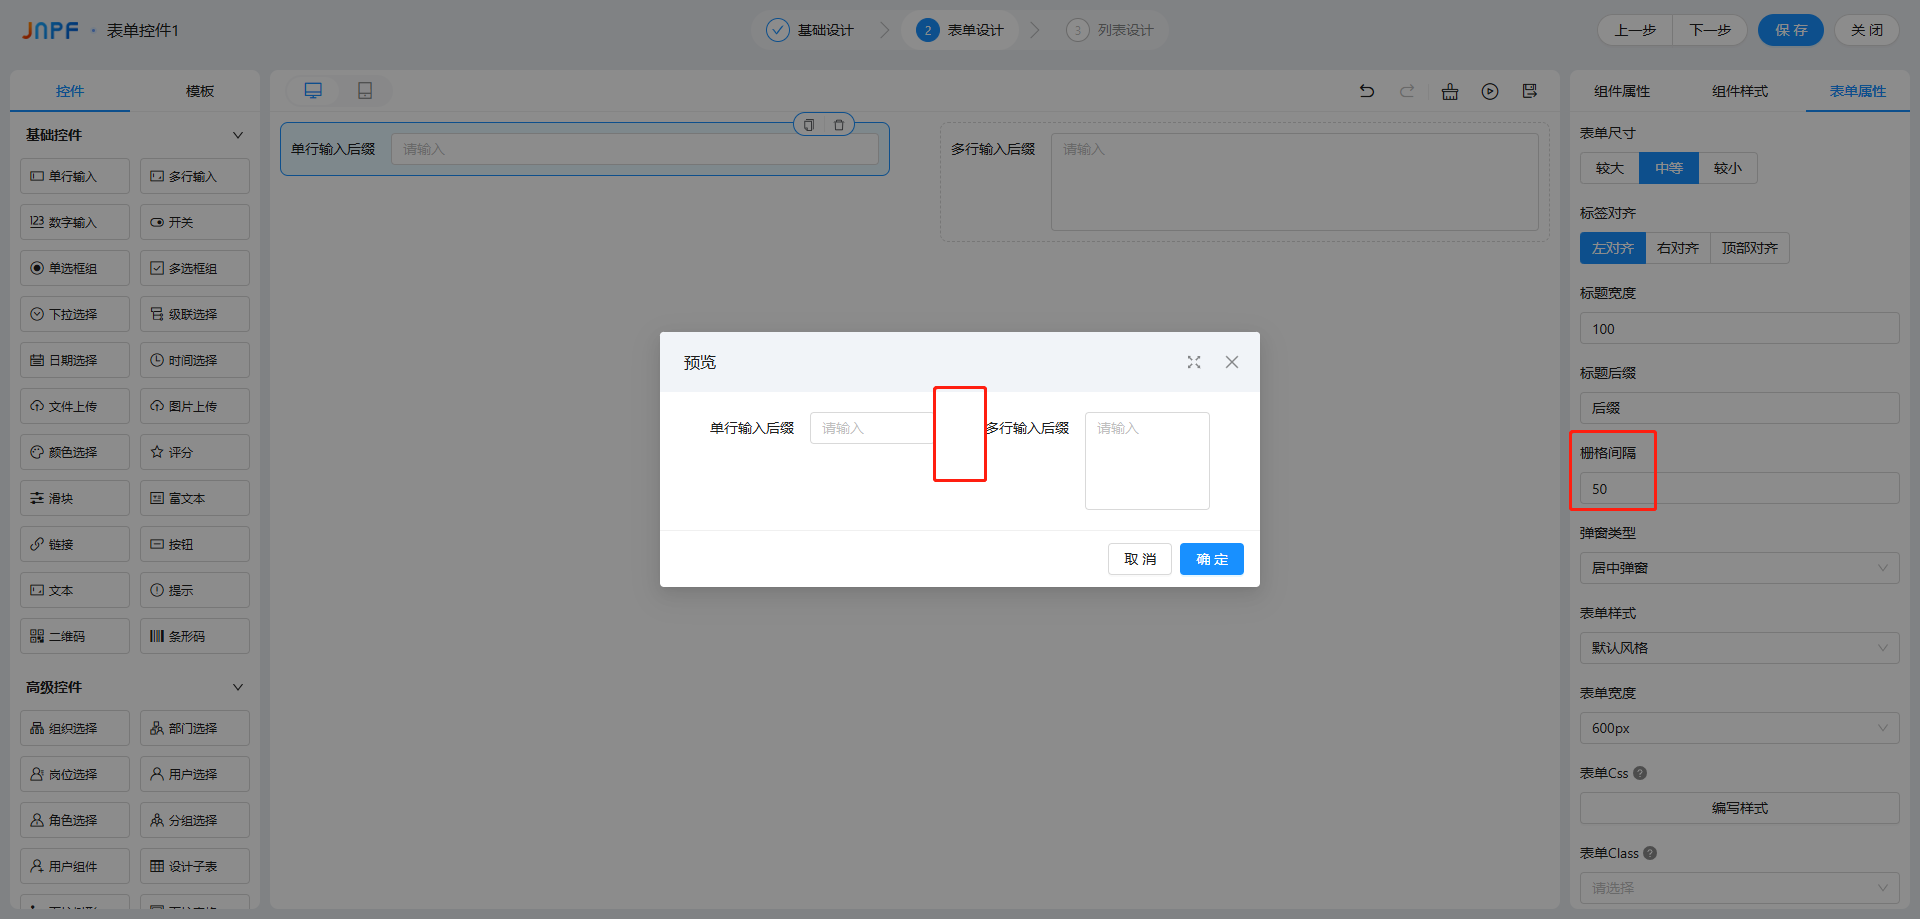The height and width of the screenshot is (919, 1920).
Task: Clear the canvas with broom icon
Action: 1450,91
